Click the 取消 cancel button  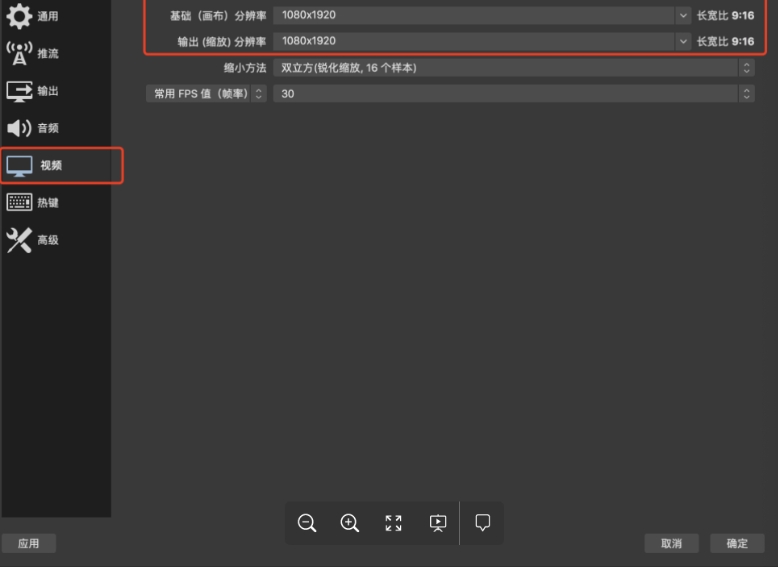tap(671, 543)
